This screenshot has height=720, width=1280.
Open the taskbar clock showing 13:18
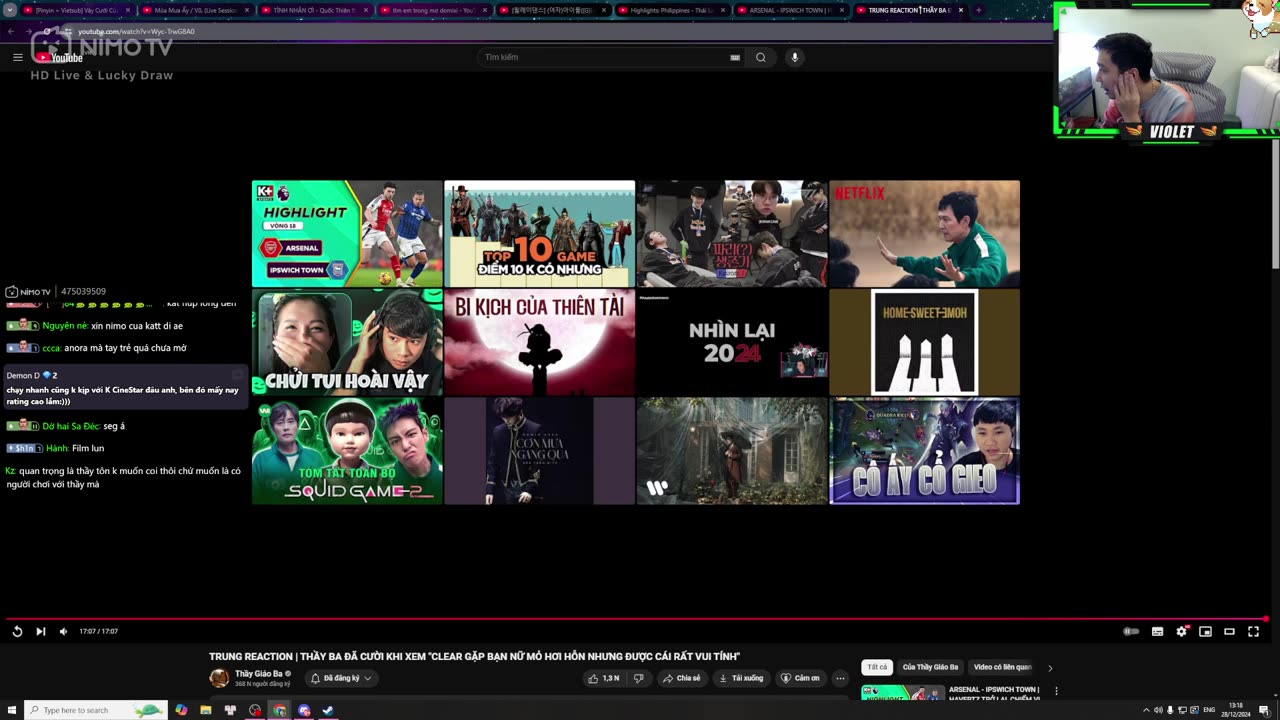1236,709
